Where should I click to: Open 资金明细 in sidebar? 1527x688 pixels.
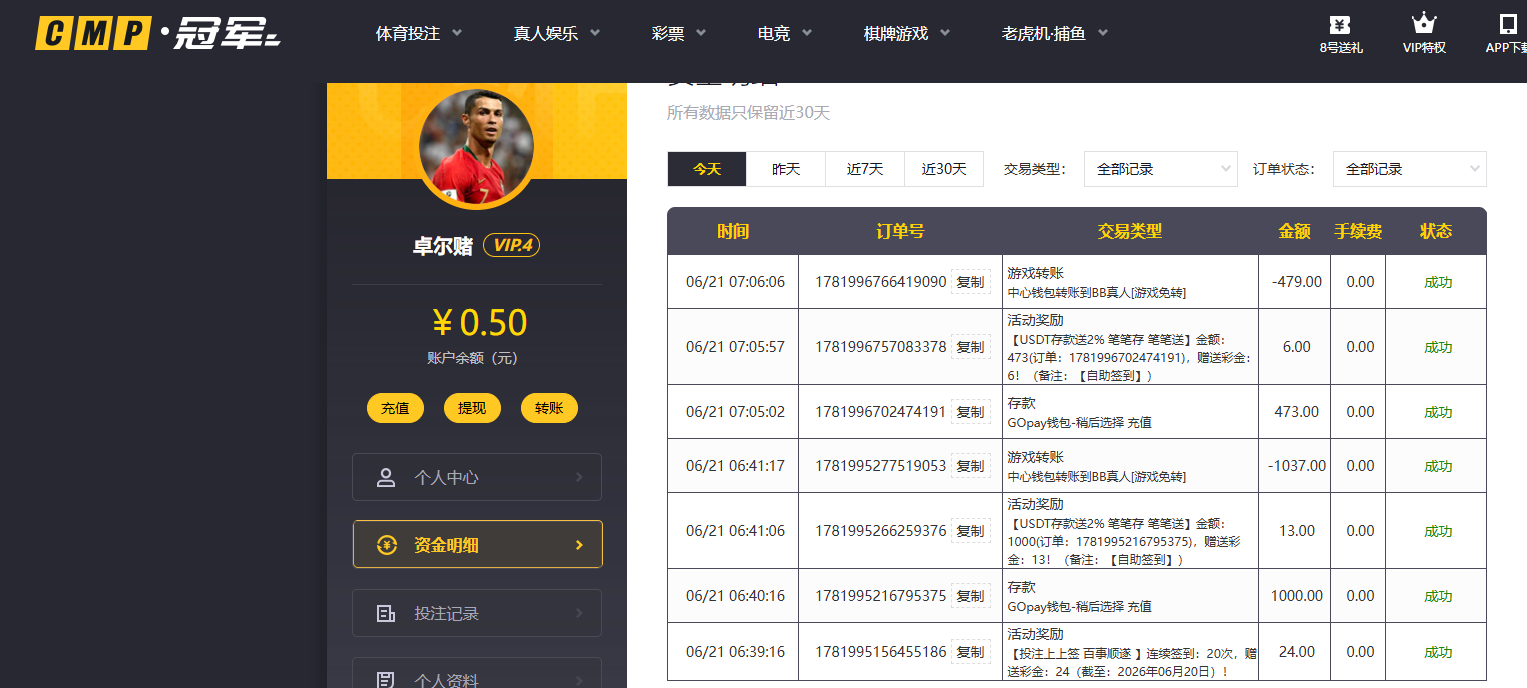tap(477, 545)
